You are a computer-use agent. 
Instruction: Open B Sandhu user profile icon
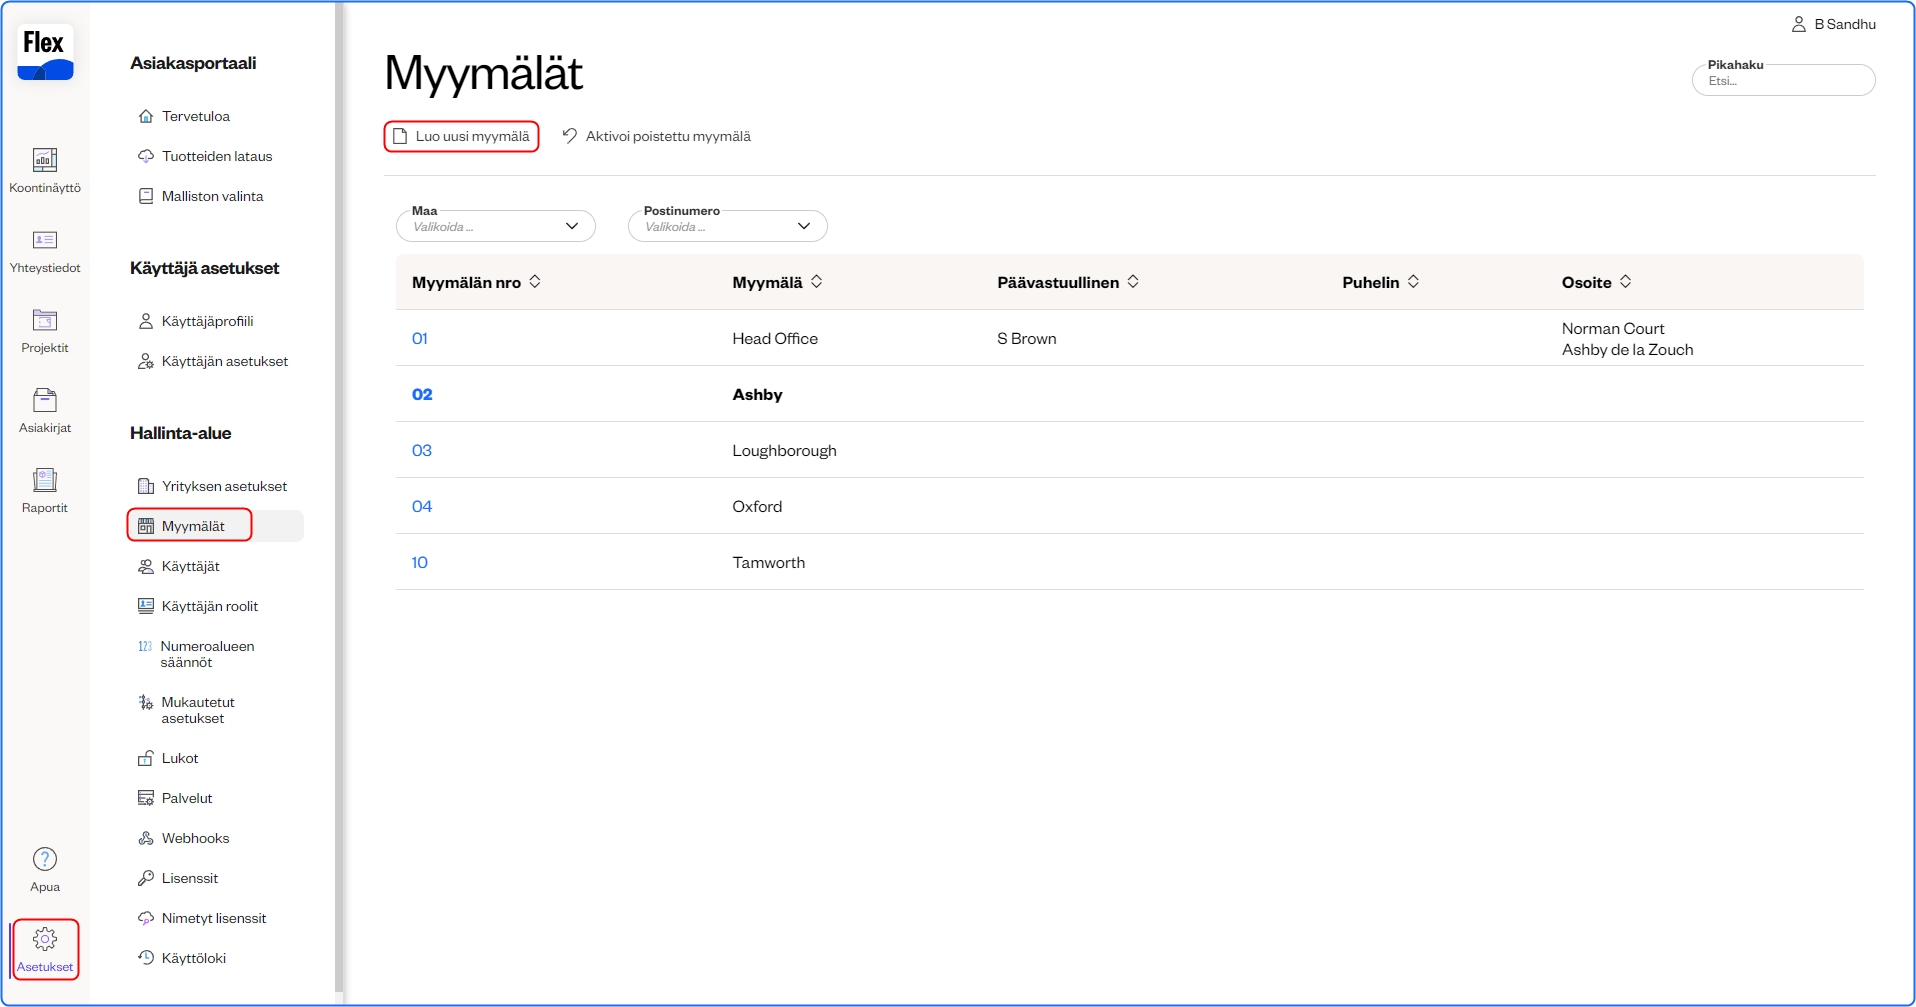point(1798,24)
